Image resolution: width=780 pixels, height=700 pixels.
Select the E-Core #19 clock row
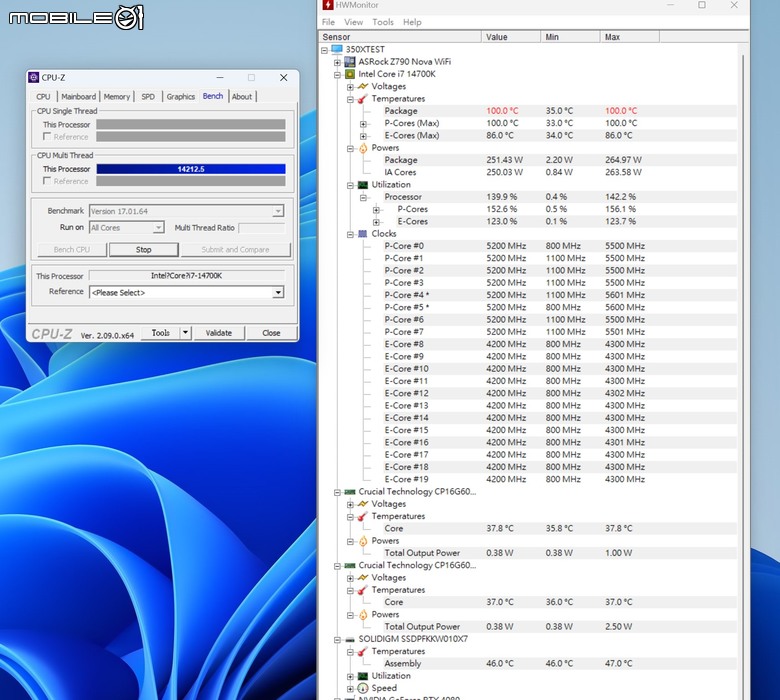[x=560, y=479]
